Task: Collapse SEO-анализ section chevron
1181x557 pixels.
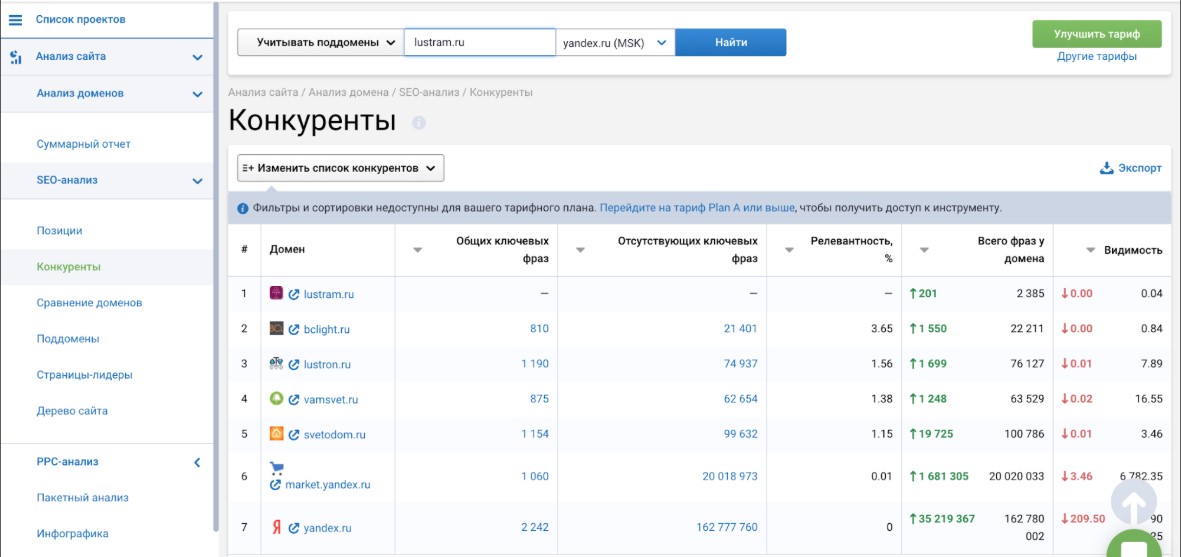Action: 197,181
